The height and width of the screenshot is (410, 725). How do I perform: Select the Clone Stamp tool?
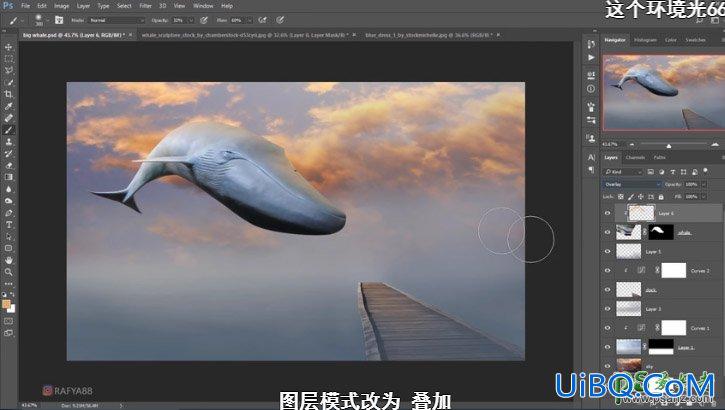pyautogui.click(x=8, y=142)
